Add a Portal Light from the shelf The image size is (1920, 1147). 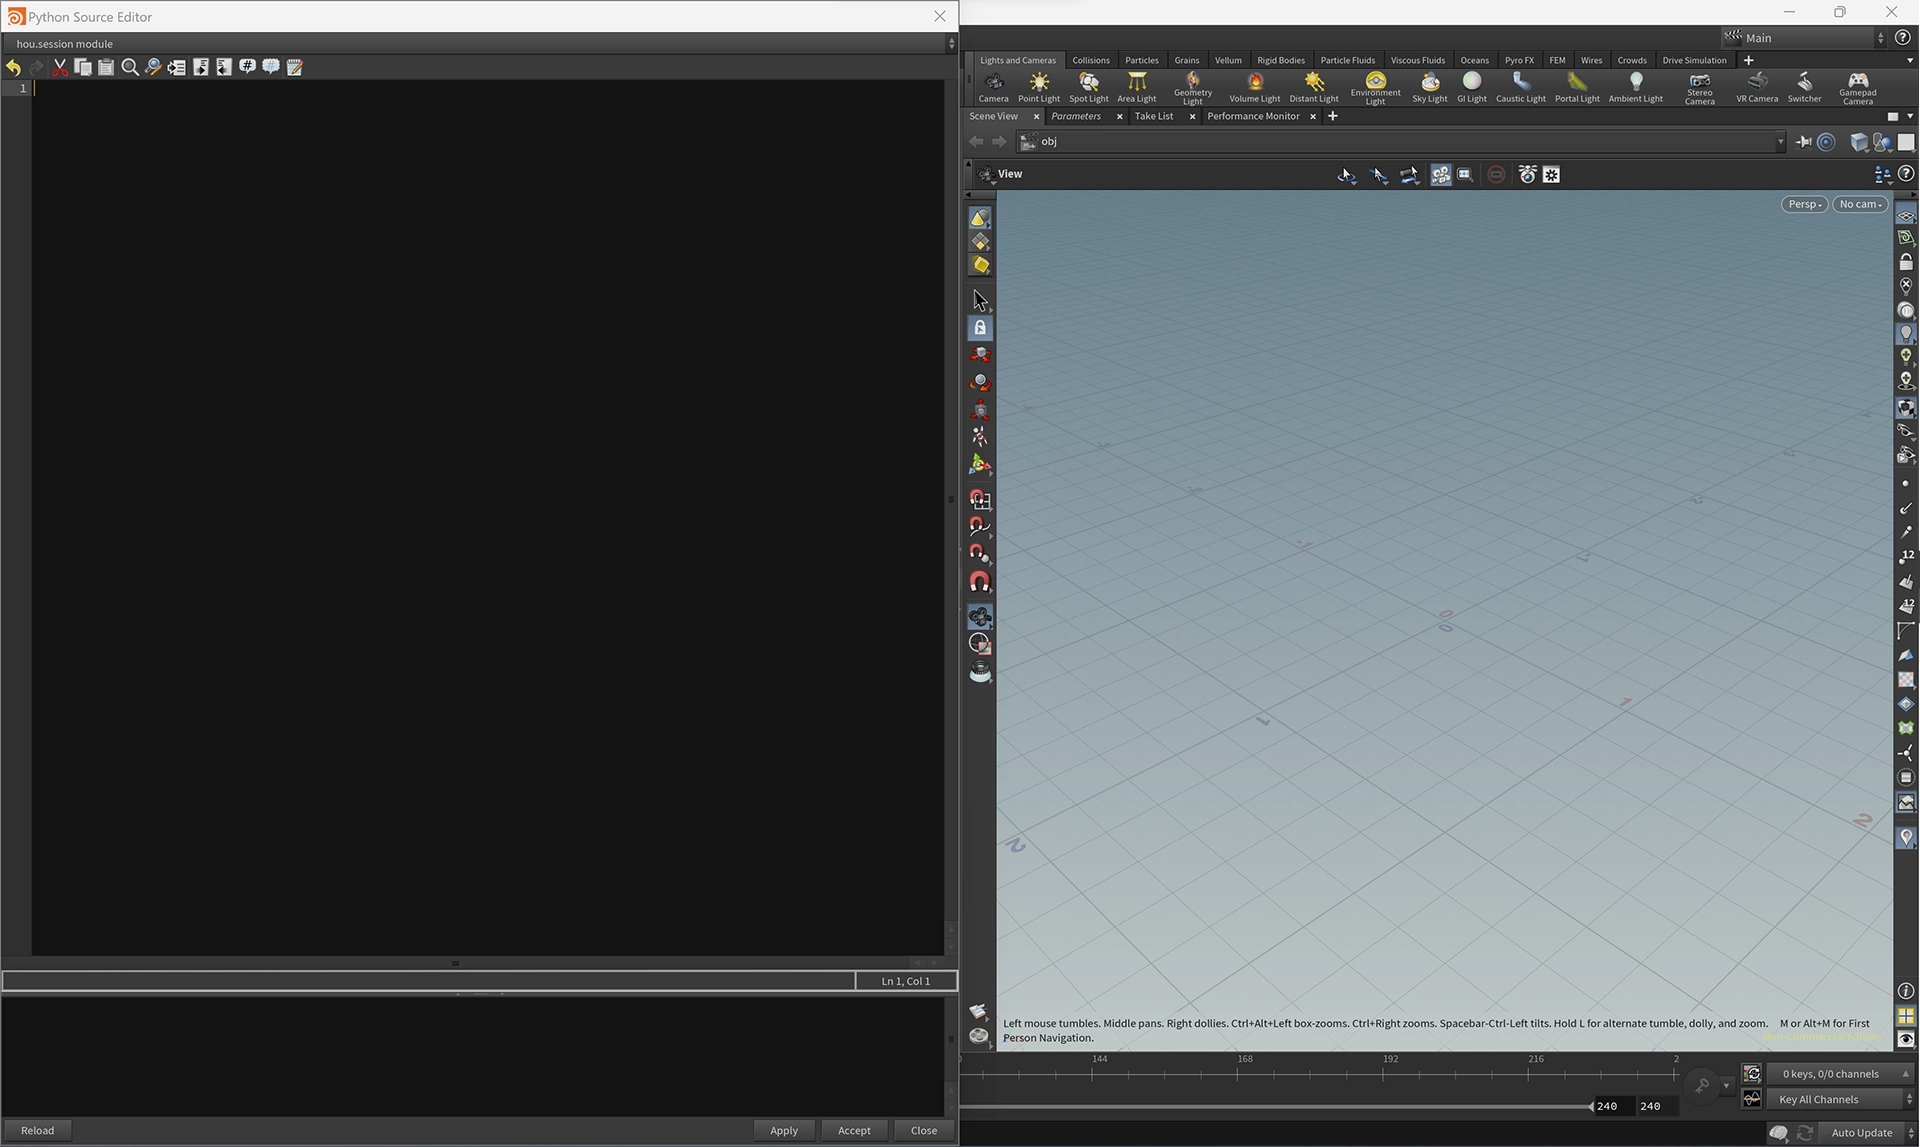1577,87
